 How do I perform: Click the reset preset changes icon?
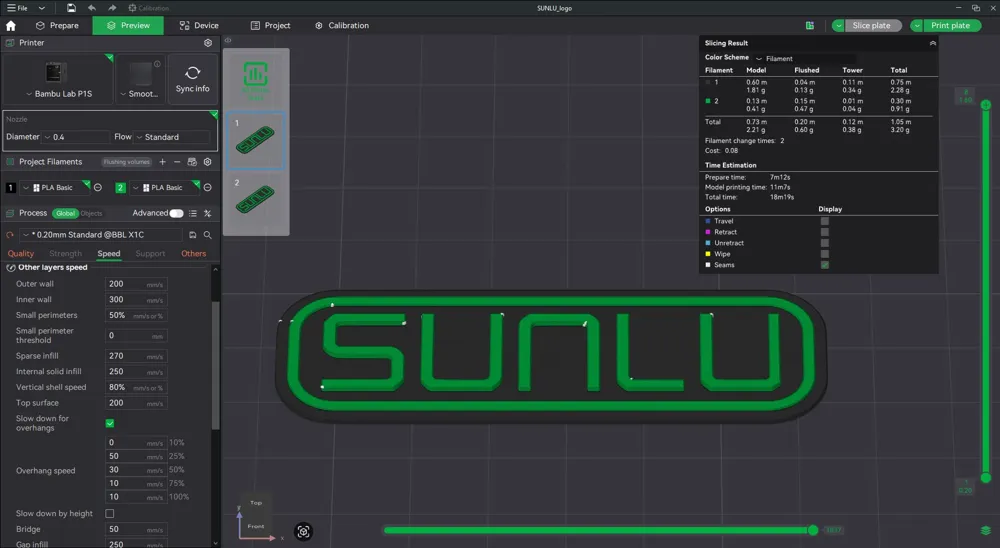10,235
